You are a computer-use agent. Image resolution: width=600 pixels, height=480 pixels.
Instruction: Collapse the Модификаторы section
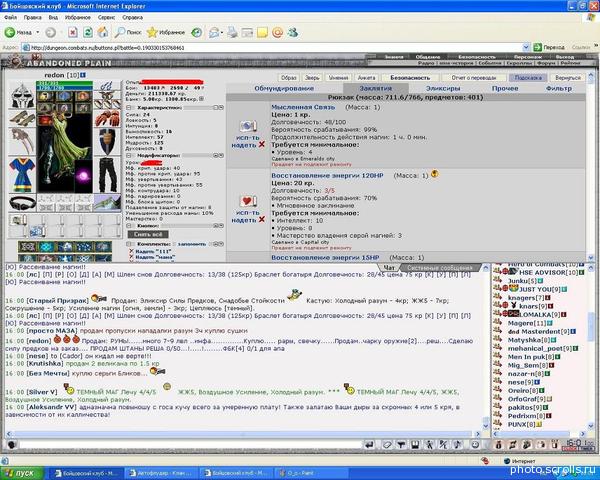coord(129,155)
